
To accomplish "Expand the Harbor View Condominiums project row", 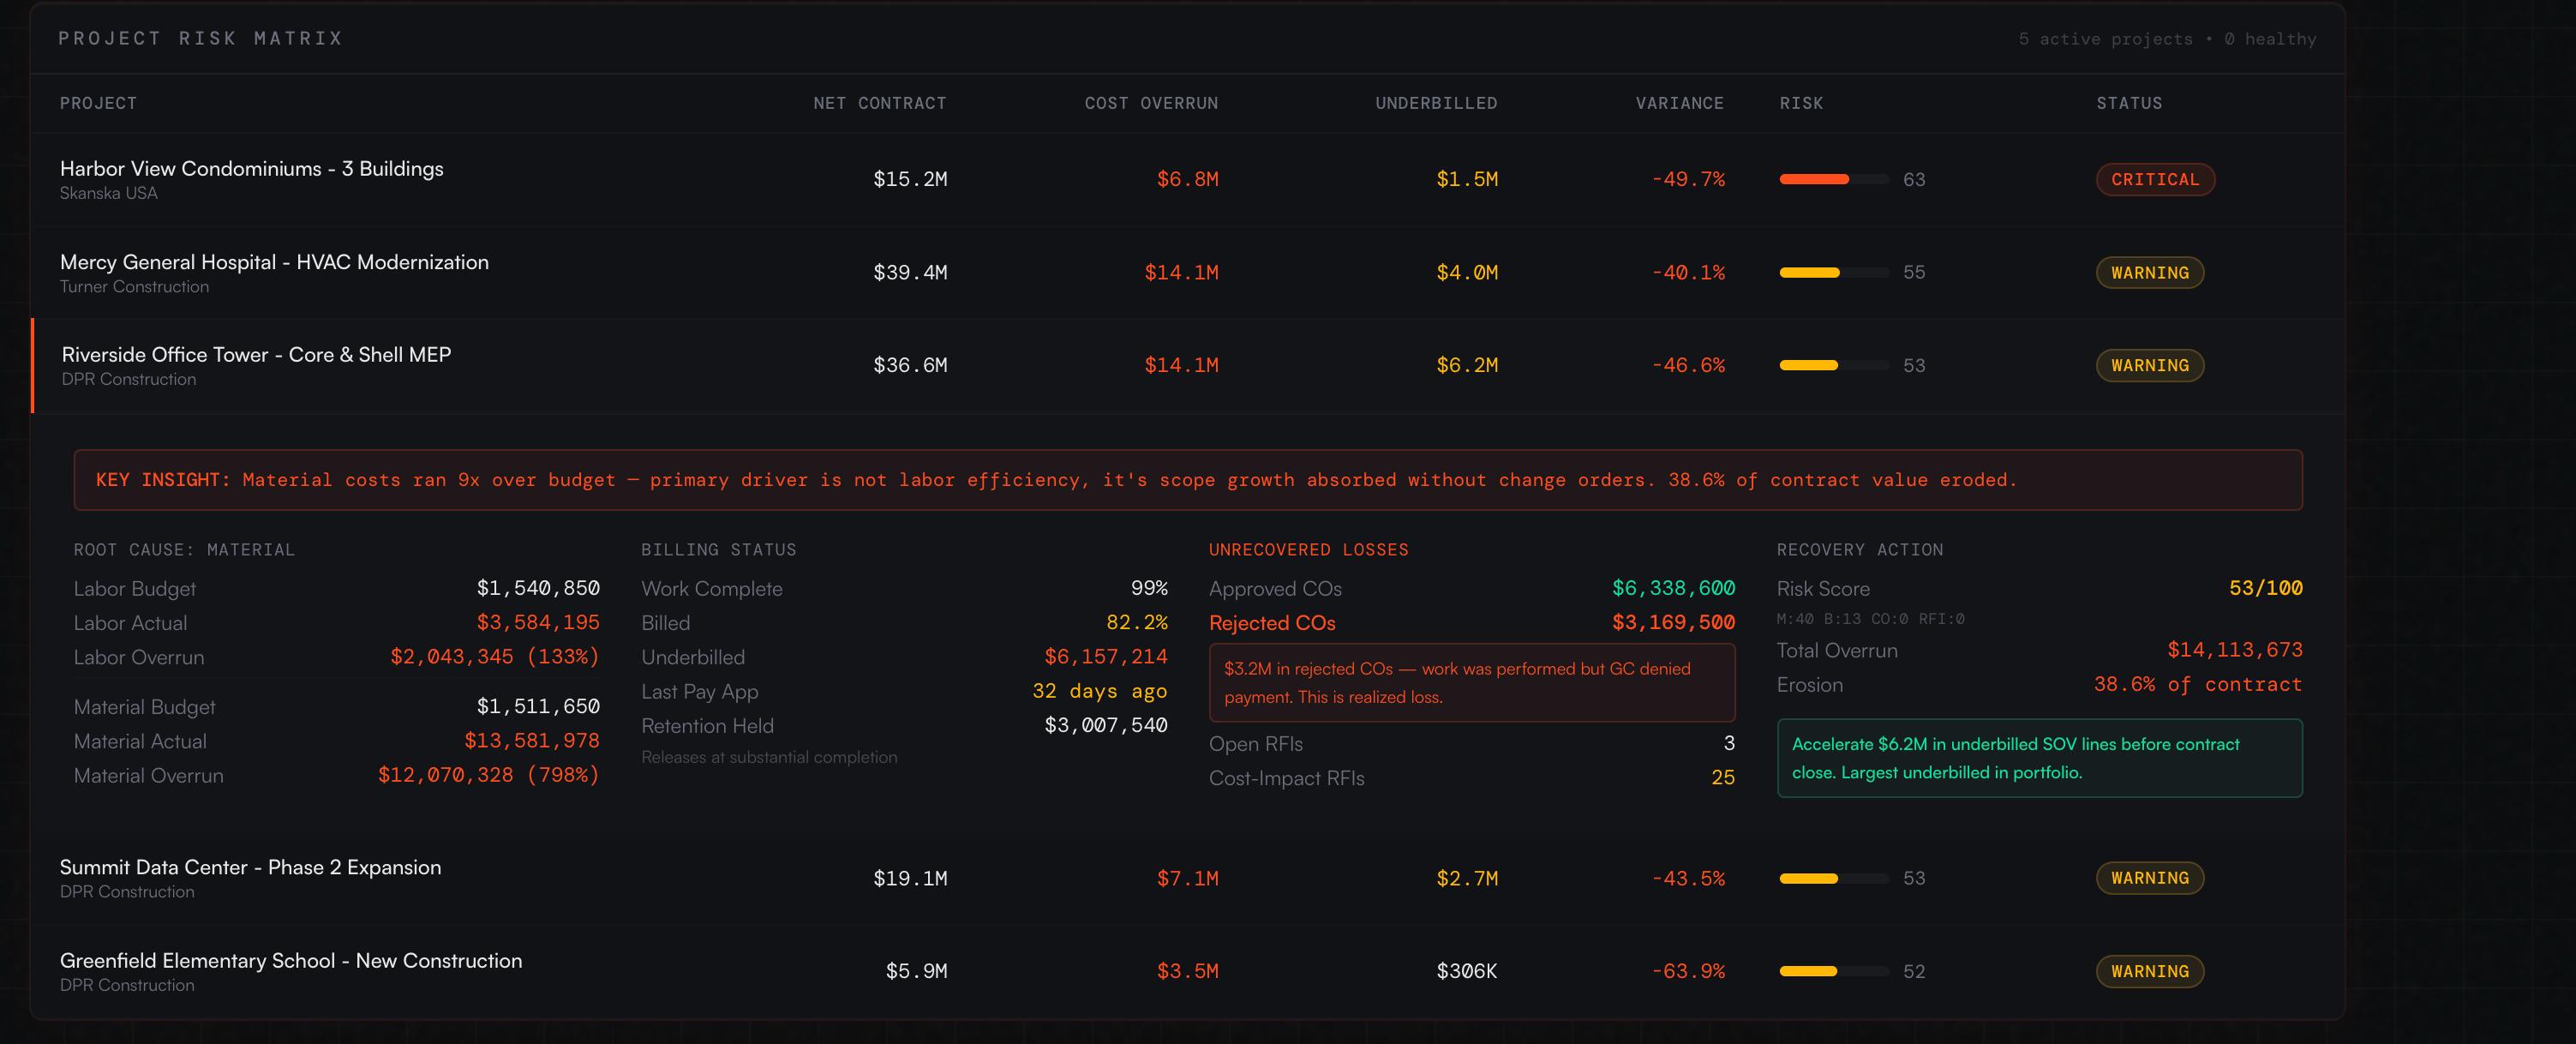I will 251,169.
